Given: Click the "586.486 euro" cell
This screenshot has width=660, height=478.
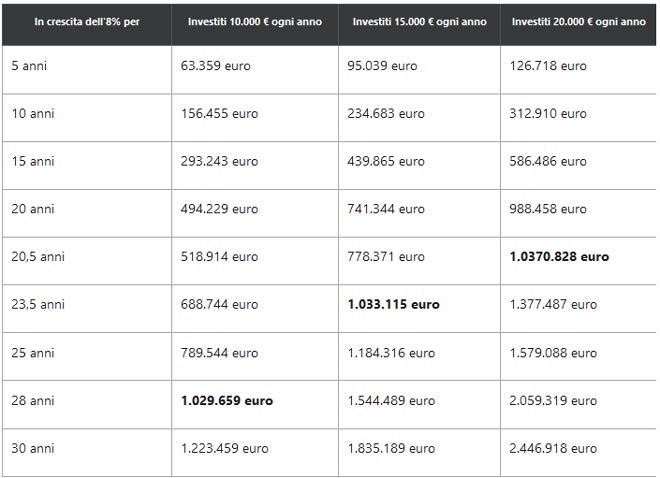Looking at the screenshot, I should coord(548,162).
